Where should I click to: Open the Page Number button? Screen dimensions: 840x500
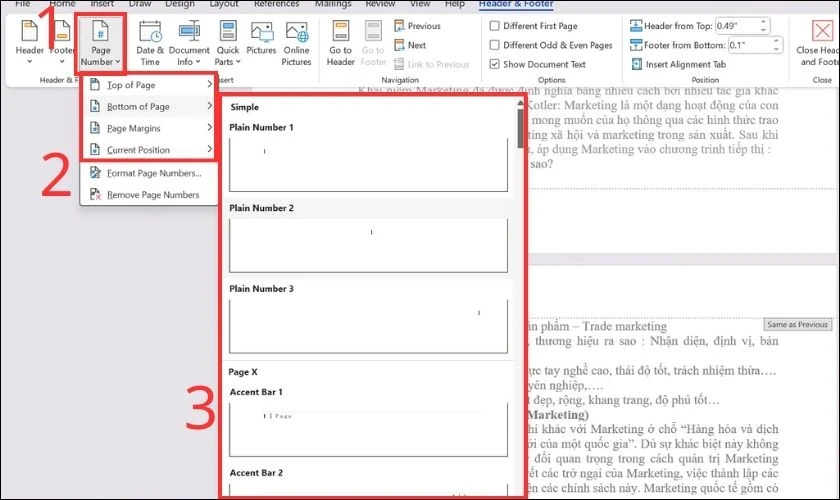coord(102,44)
